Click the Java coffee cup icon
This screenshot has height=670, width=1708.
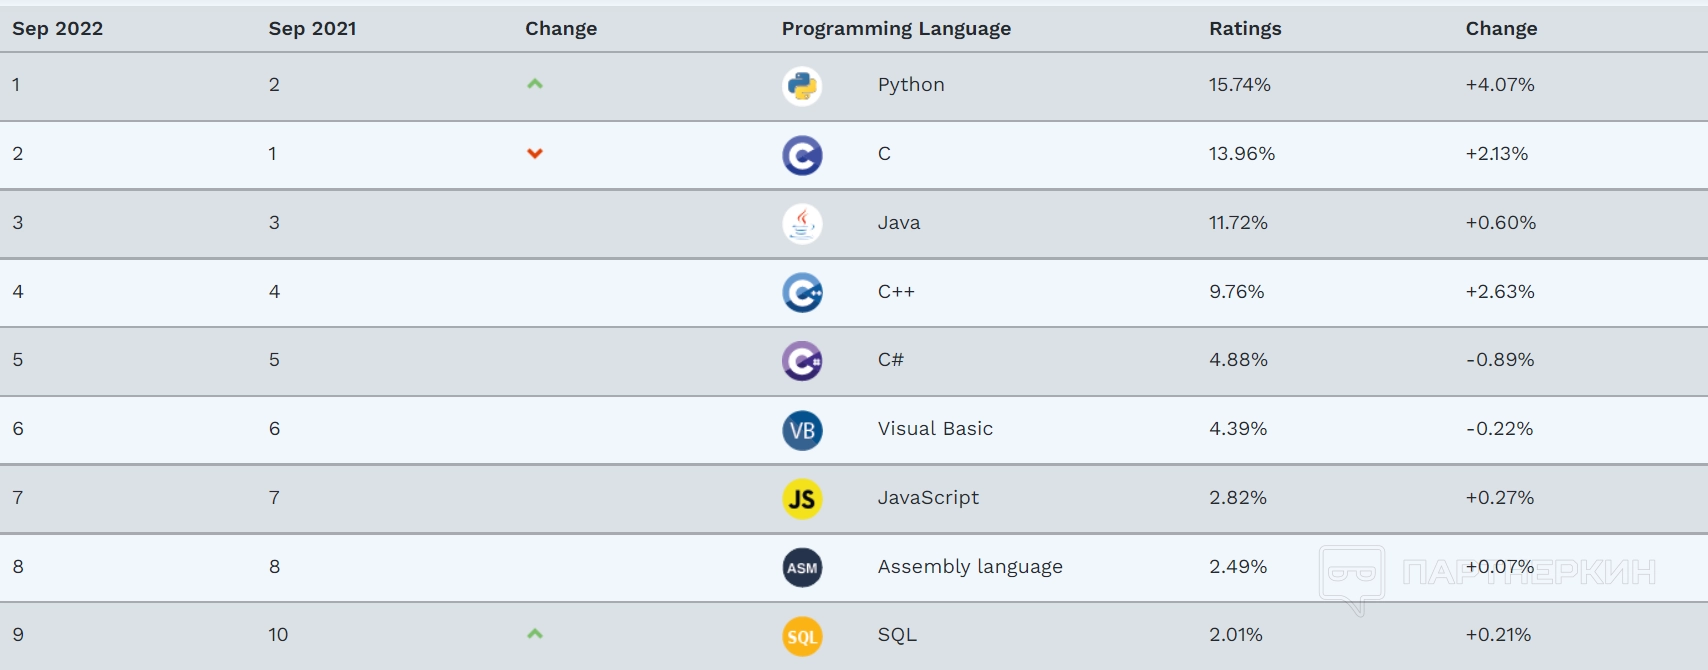click(x=802, y=224)
